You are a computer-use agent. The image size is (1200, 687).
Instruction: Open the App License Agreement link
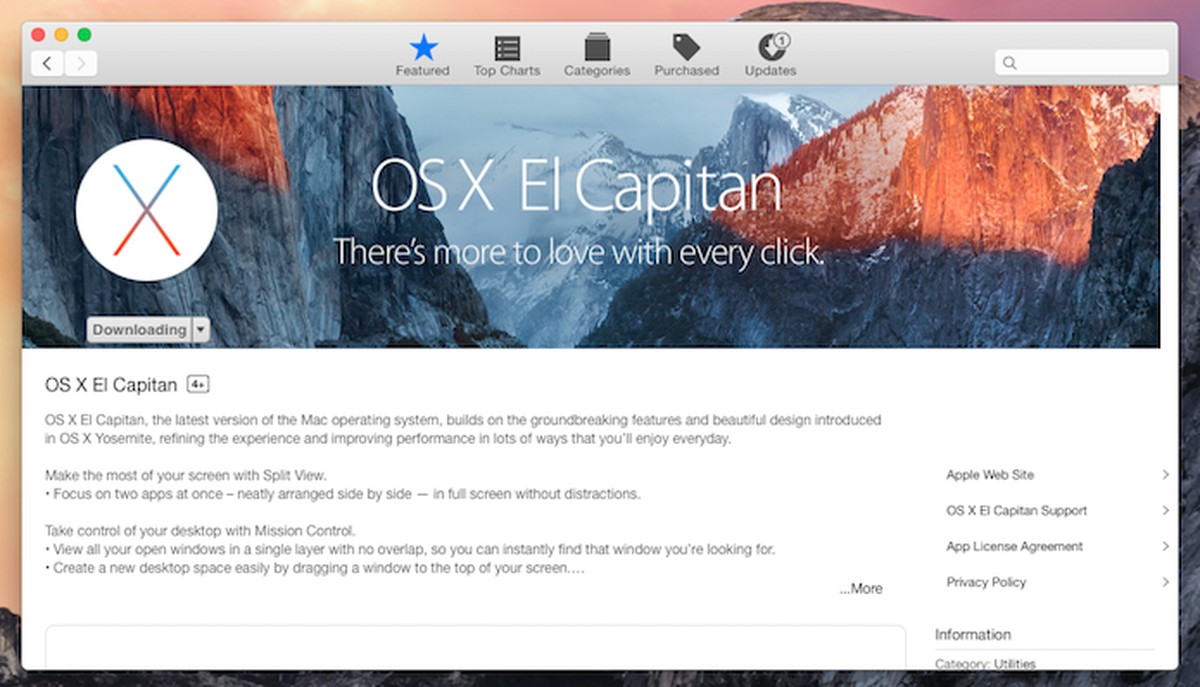pyautogui.click(x=1014, y=547)
